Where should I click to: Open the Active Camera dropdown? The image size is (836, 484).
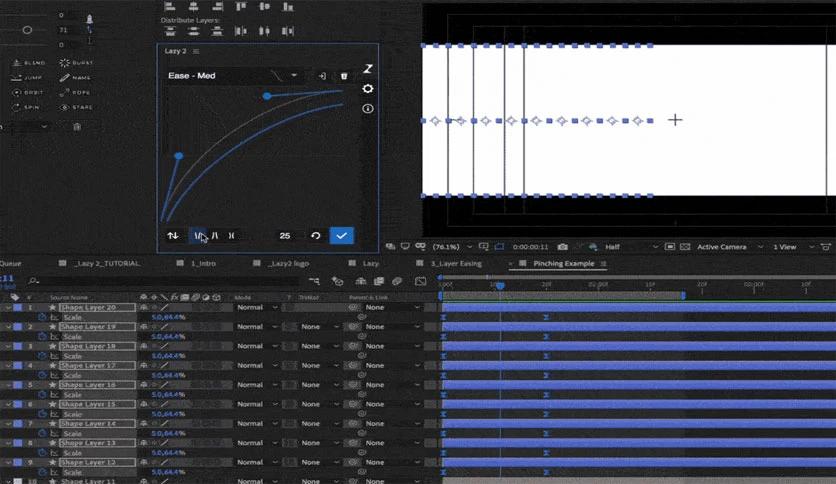pos(730,247)
